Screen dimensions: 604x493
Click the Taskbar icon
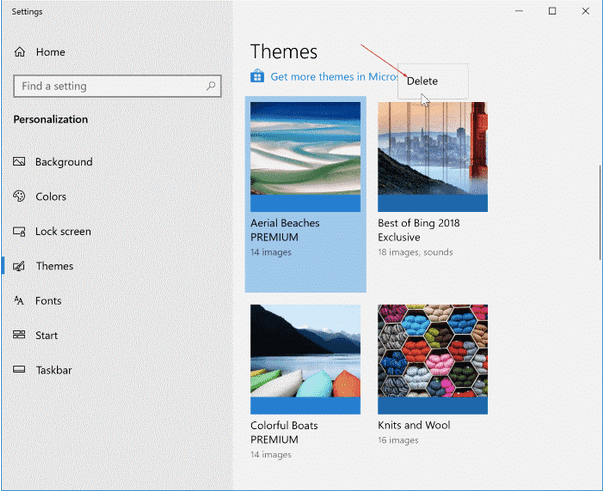coord(19,370)
